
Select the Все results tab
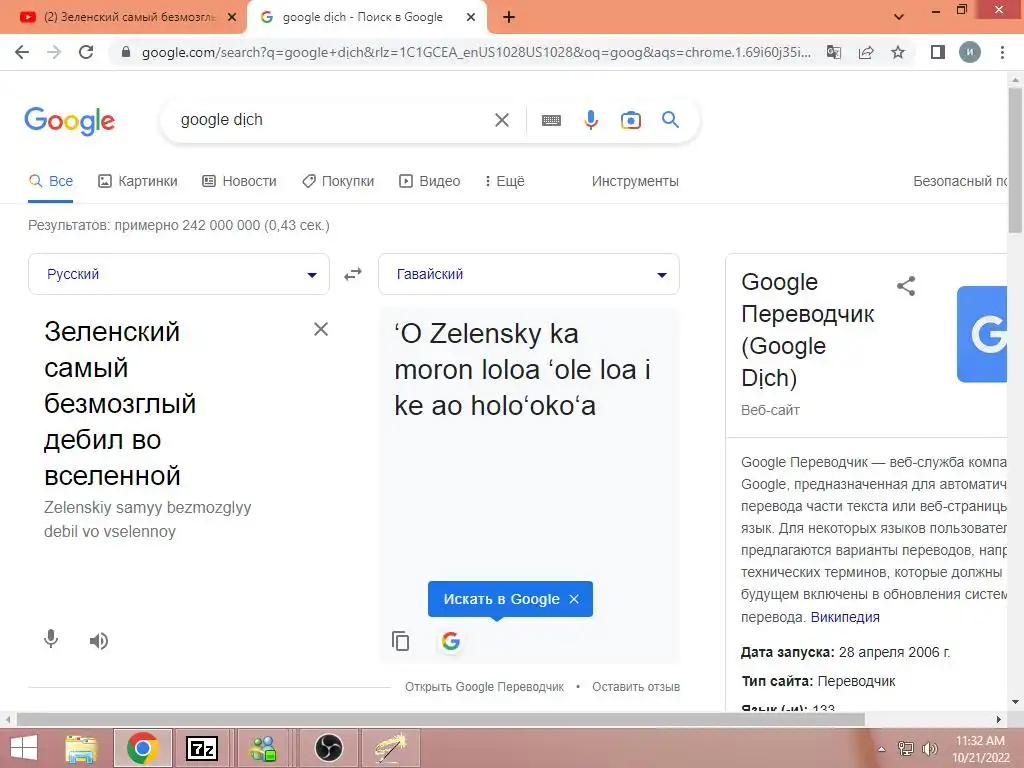(51, 181)
